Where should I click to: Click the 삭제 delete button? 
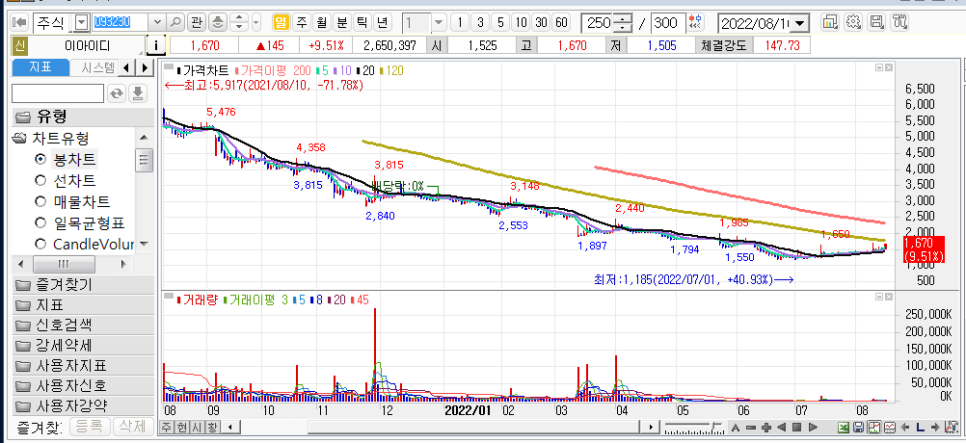133,426
